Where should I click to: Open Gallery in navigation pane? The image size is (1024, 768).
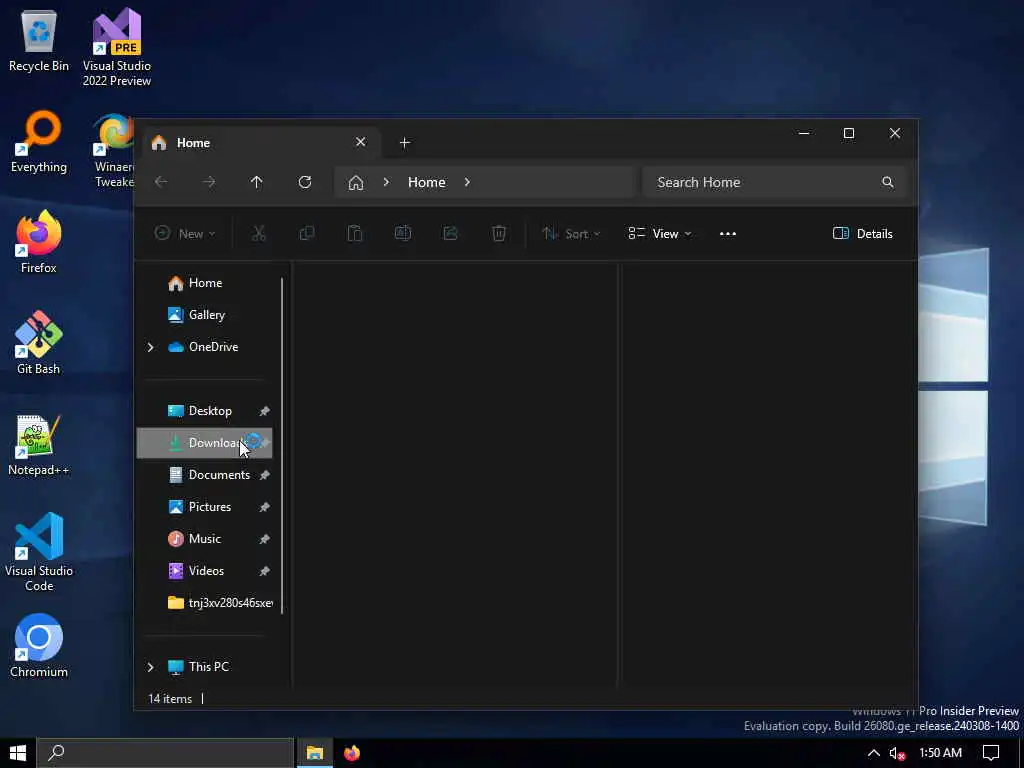(x=204, y=315)
